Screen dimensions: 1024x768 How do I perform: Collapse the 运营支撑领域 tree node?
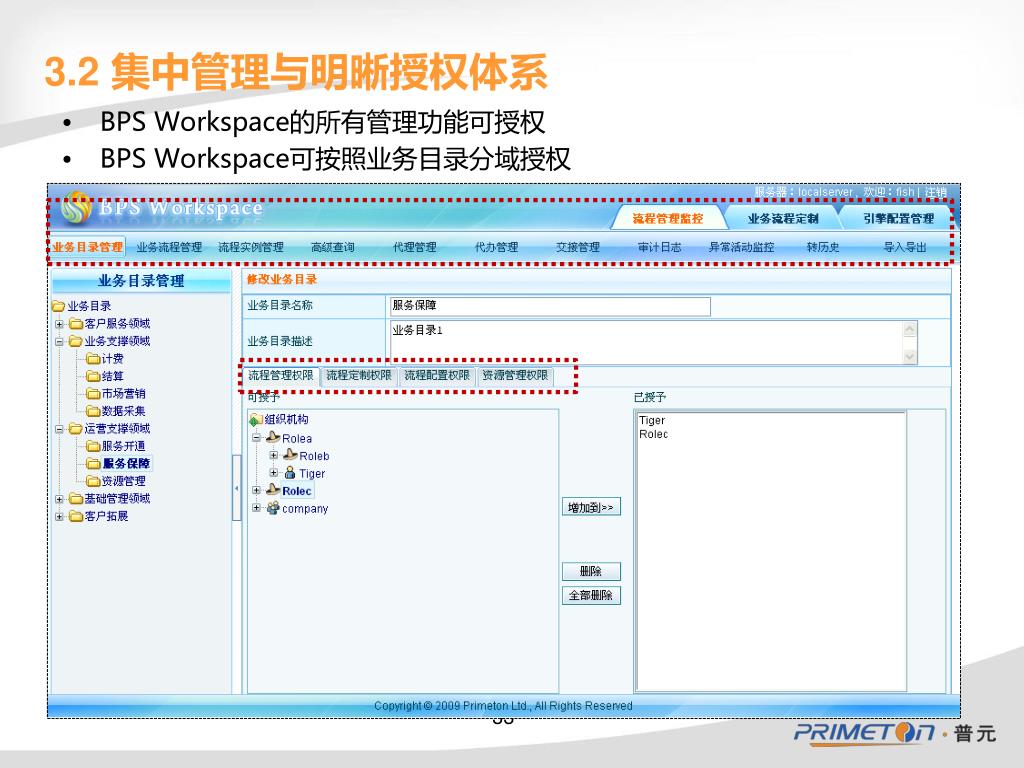pyautogui.click(x=59, y=429)
